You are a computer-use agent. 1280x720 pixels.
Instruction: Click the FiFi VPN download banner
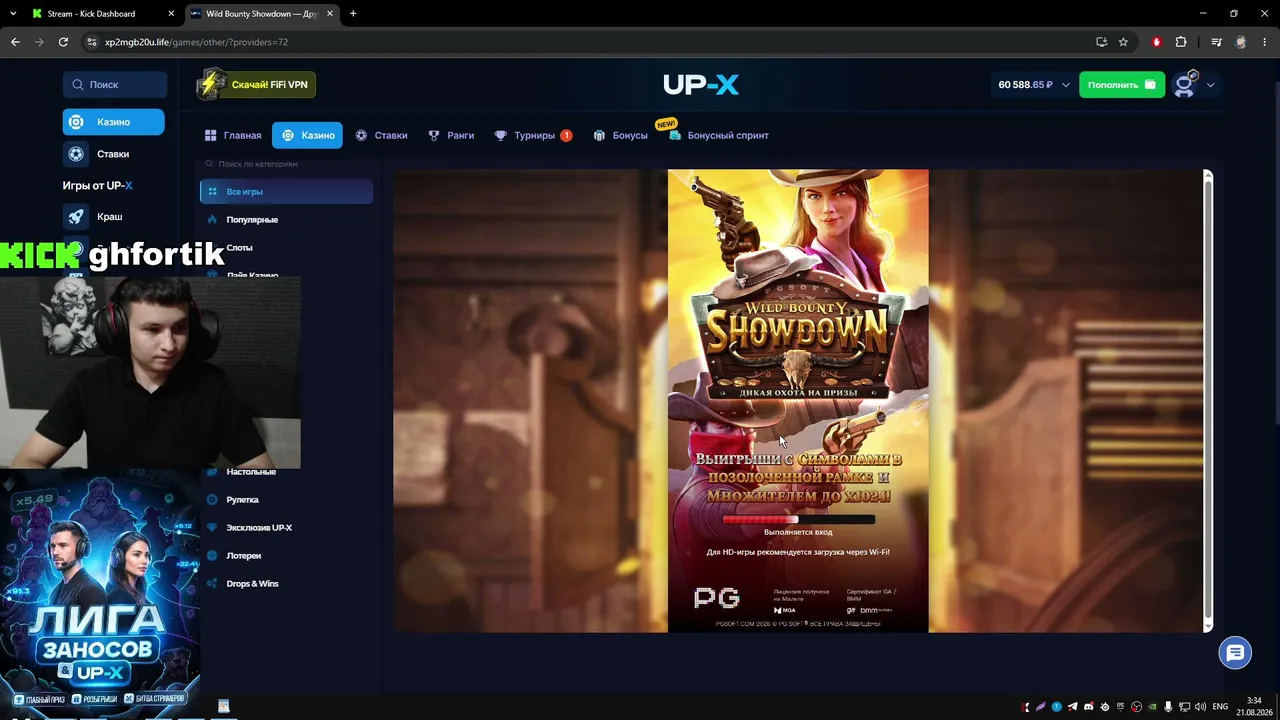coord(256,85)
